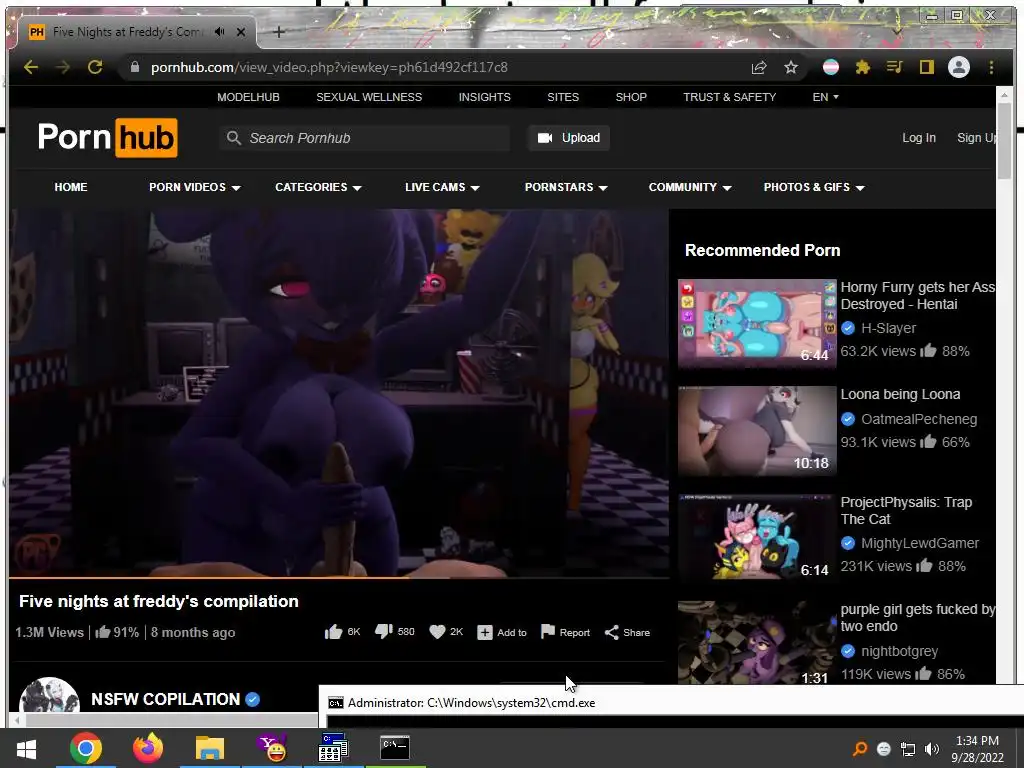
Task: Click the channel avatar beside NSFW COPILATION
Action: coord(50,696)
